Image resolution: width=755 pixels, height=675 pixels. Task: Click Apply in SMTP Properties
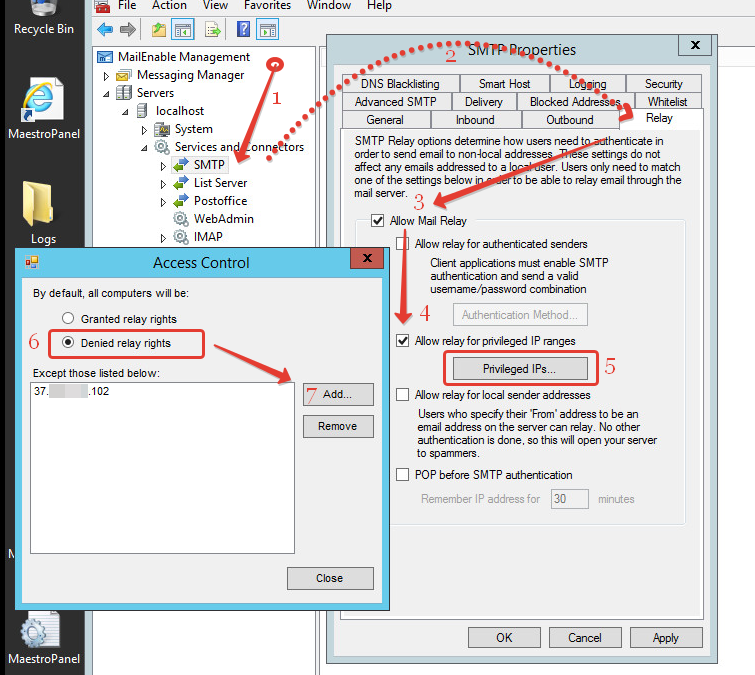point(666,637)
